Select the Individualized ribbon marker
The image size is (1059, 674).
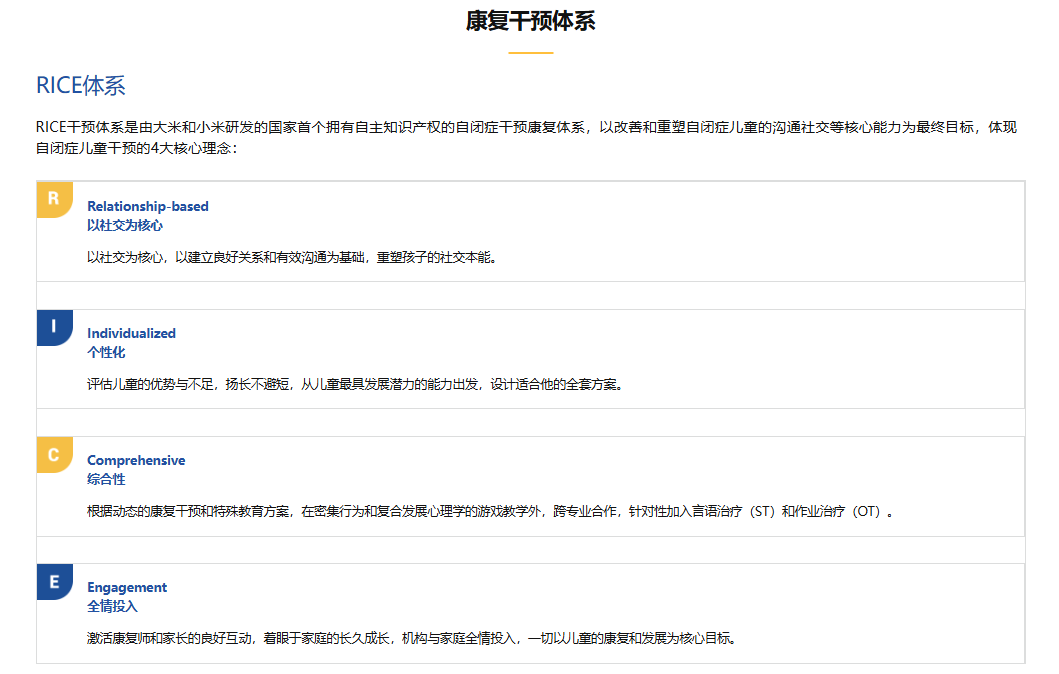point(53,325)
